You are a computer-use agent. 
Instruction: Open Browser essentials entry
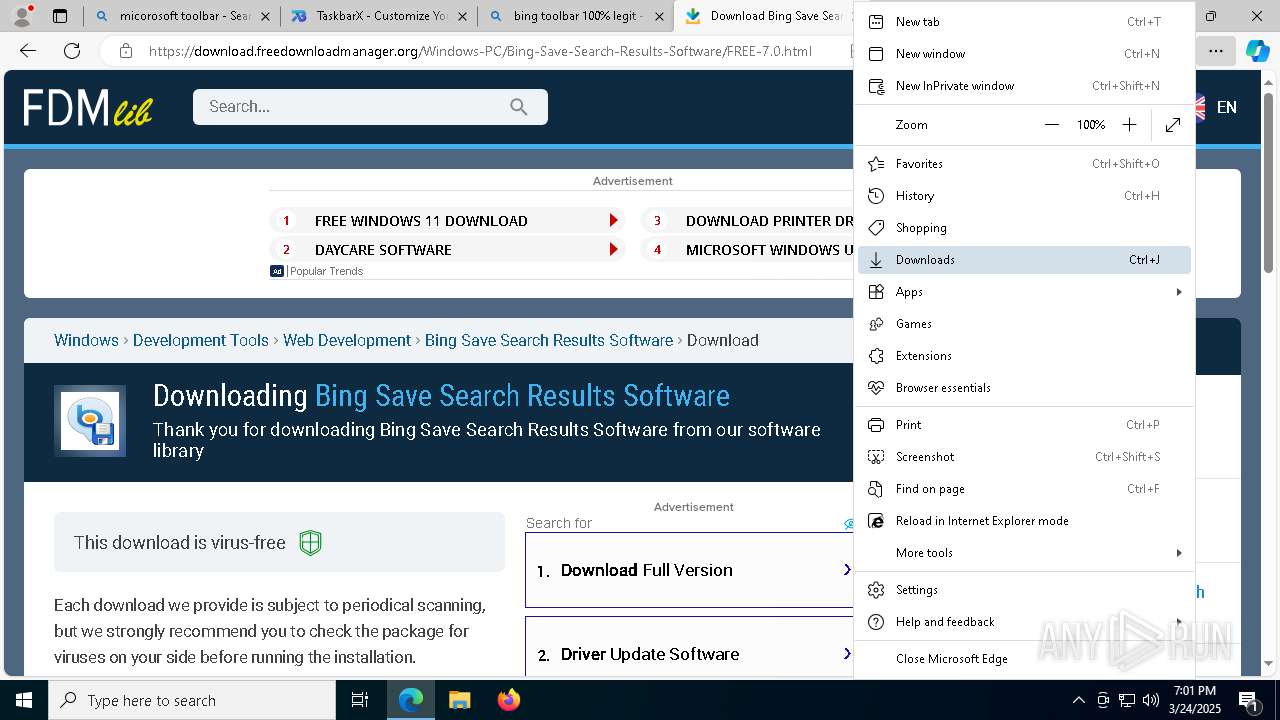(1024, 388)
